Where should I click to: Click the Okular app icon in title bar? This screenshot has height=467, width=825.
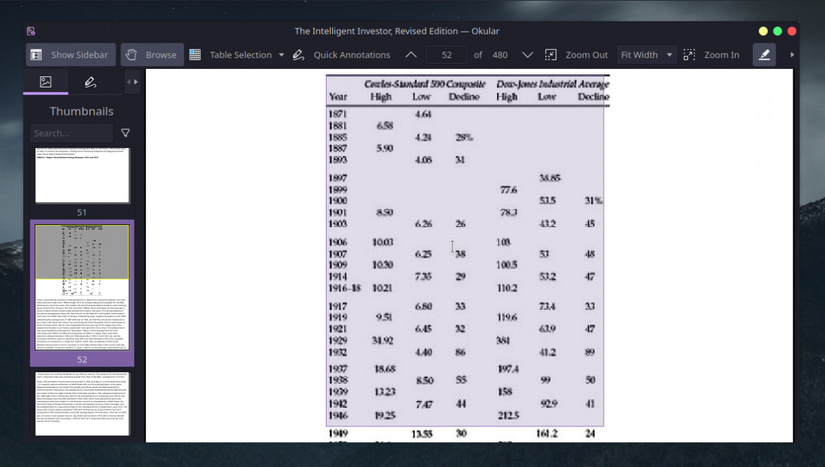[x=31, y=31]
